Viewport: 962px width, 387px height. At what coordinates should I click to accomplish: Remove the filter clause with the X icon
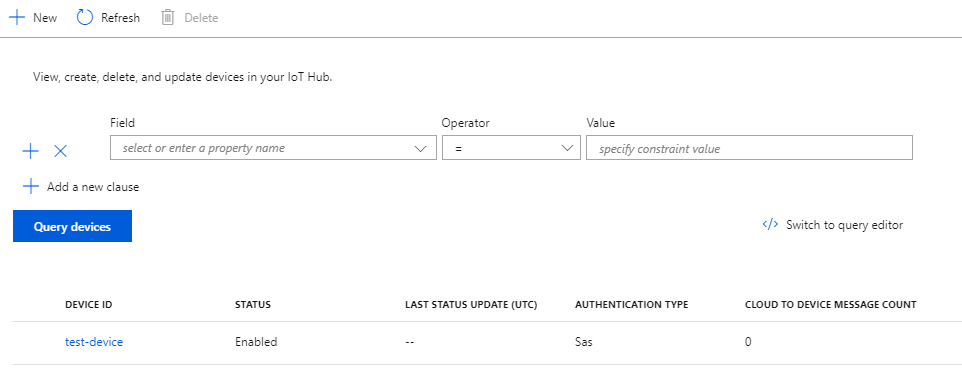pos(60,151)
